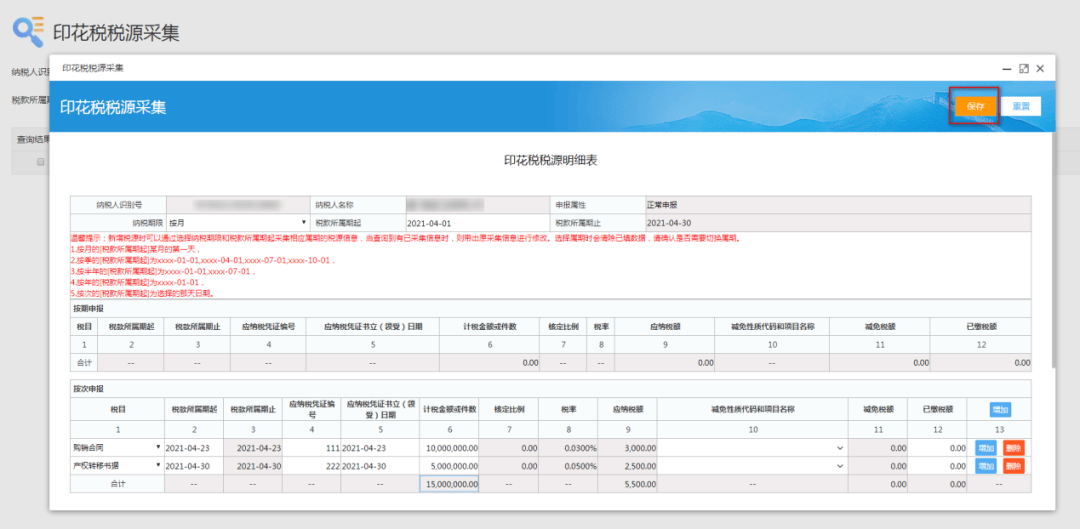
Task: Click the 10,000,000.00 计税金额 input field
Action: pos(449,448)
